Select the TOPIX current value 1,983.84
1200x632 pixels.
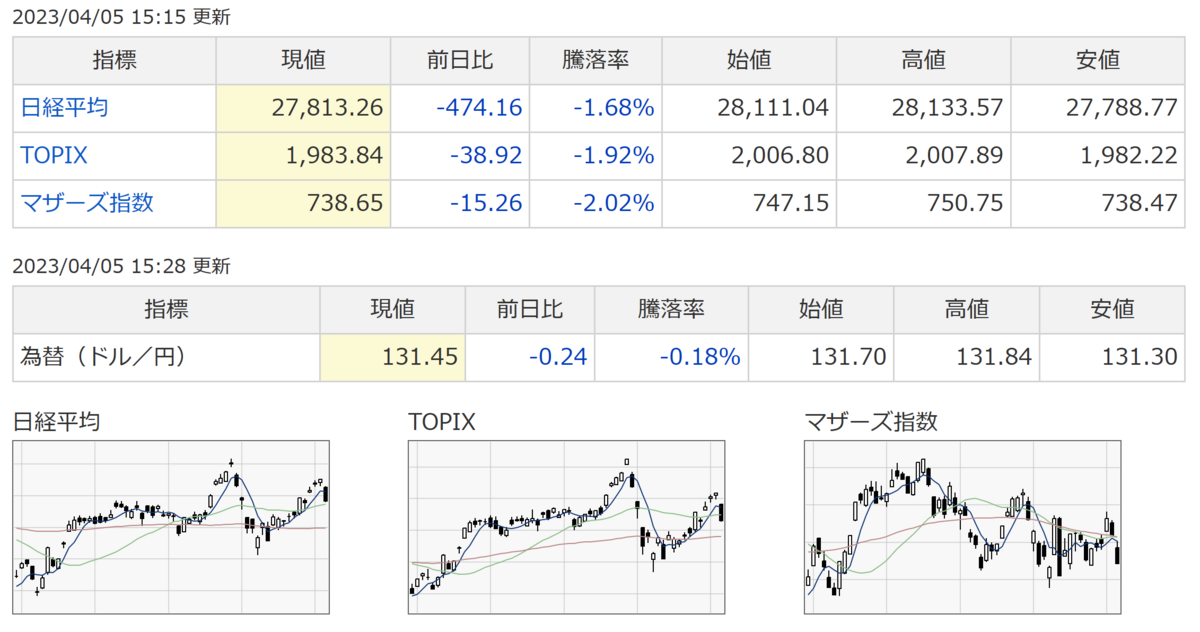coord(334,156)
